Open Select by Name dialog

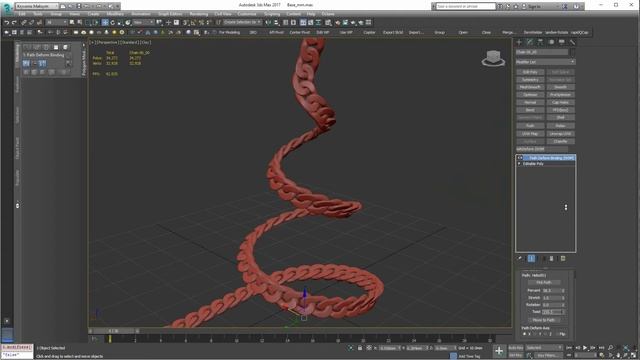80,22
